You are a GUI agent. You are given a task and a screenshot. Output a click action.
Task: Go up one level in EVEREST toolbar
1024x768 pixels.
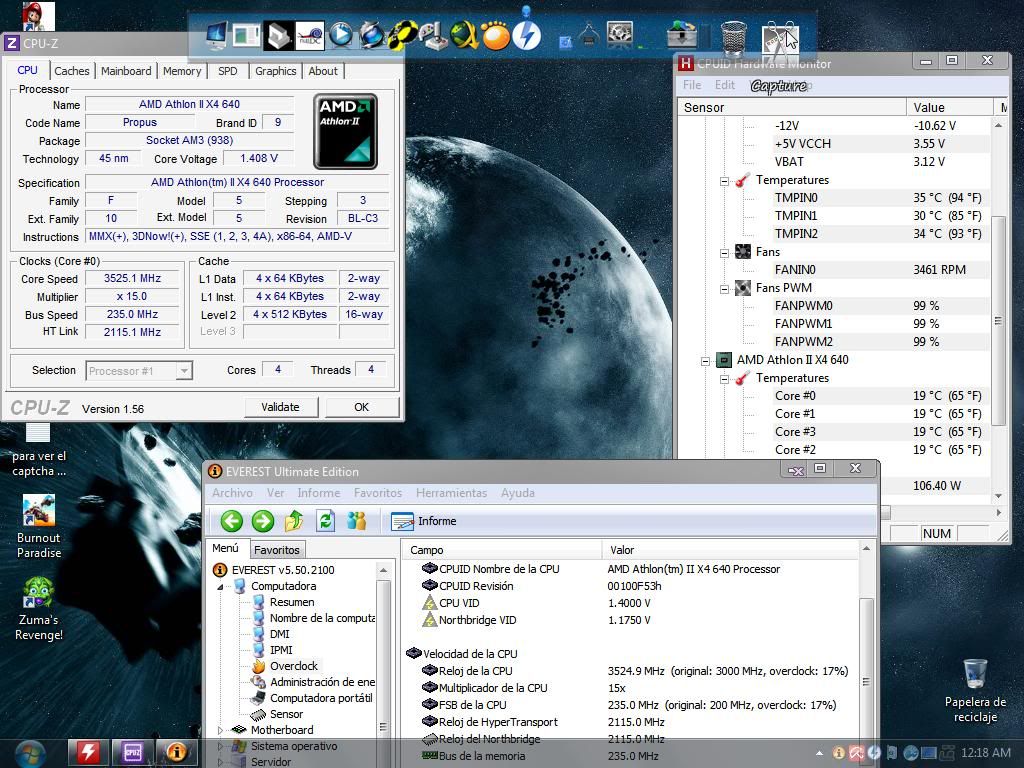coord(294,521)
